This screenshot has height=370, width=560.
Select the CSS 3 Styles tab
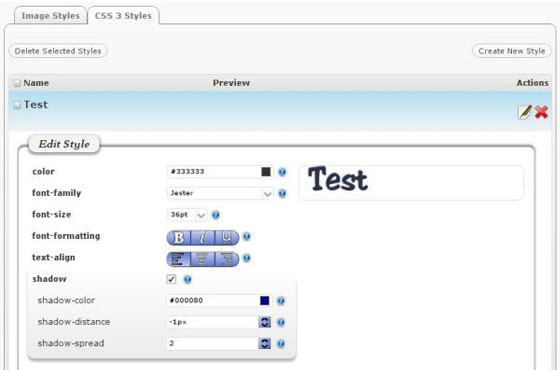[x=123, y=16]
